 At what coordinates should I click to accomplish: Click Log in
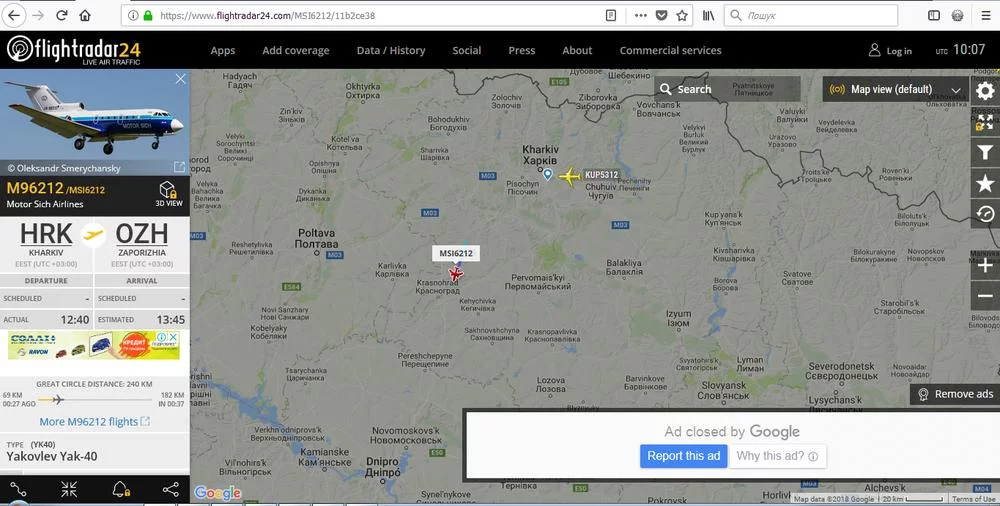(x=890, y=50)
